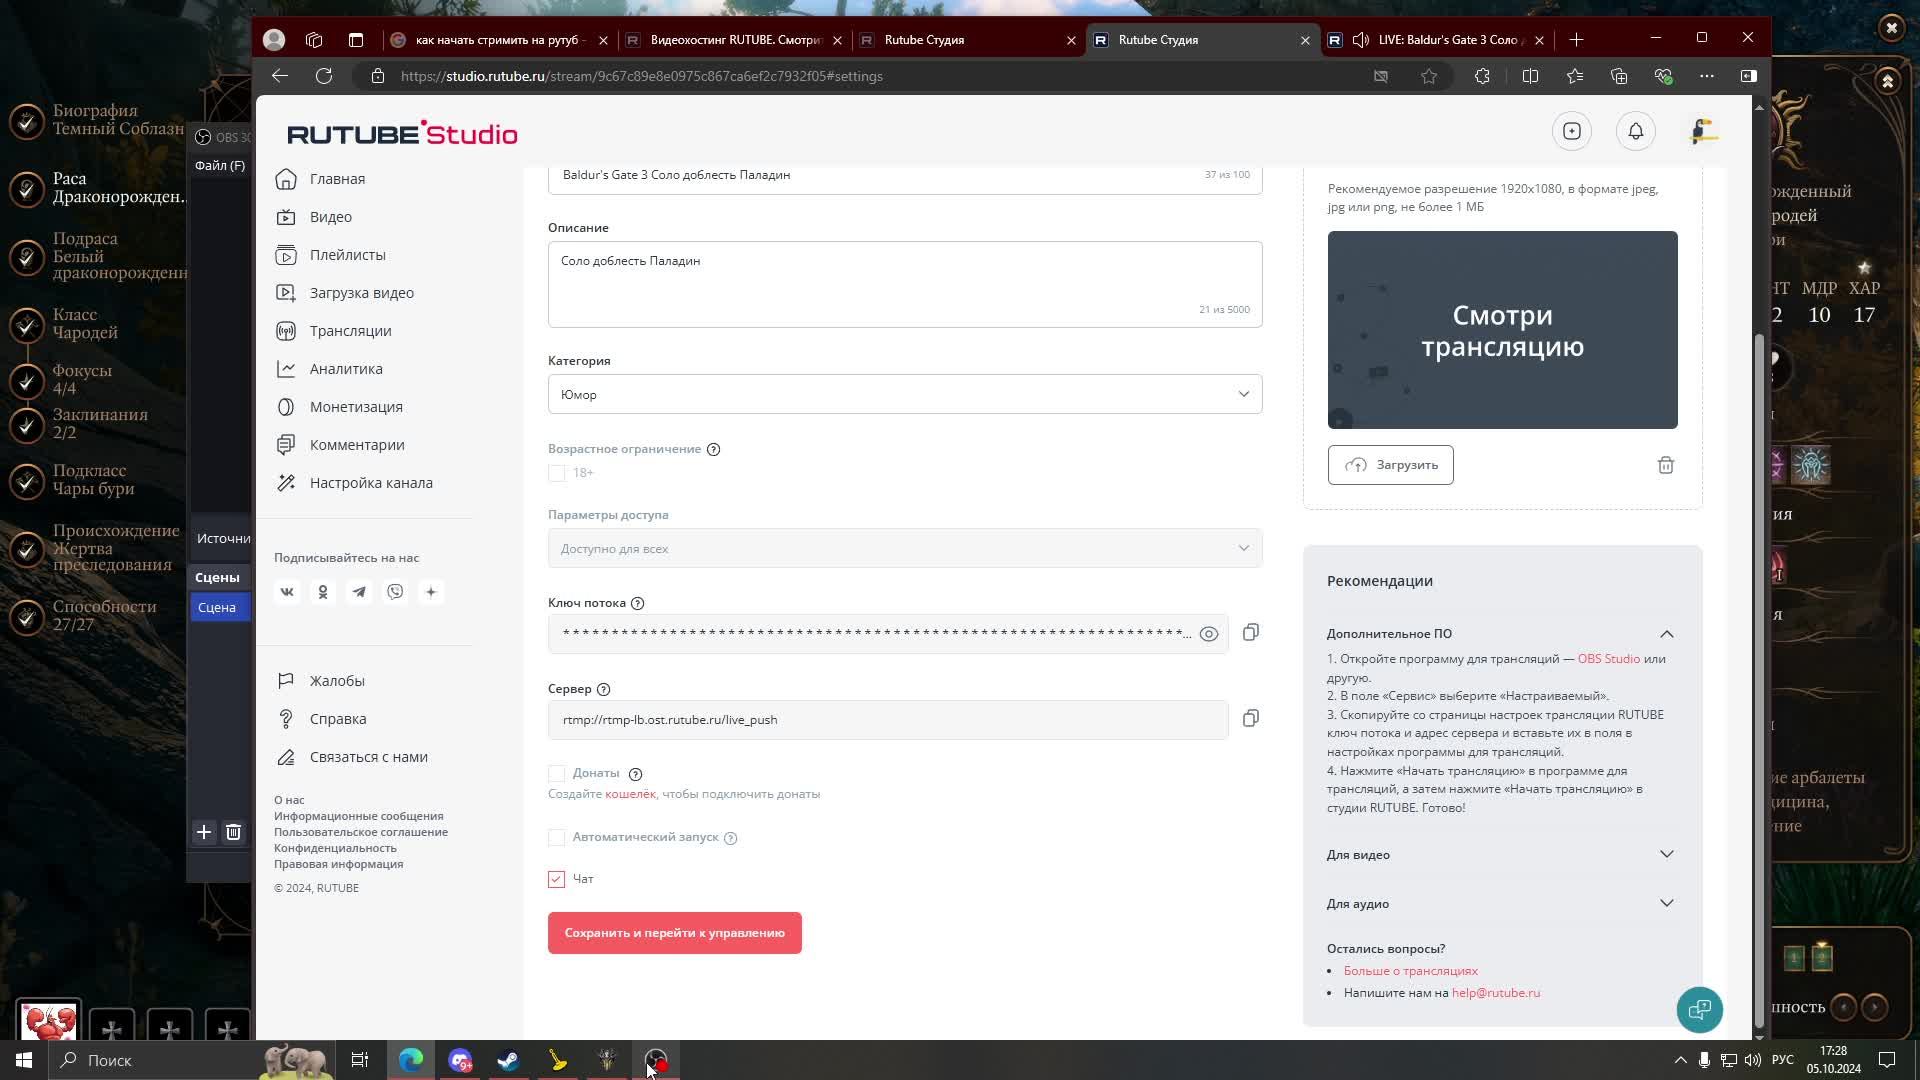Open the OBS Studio link
1920x1080 pixels.
[x=1608, y=659]
